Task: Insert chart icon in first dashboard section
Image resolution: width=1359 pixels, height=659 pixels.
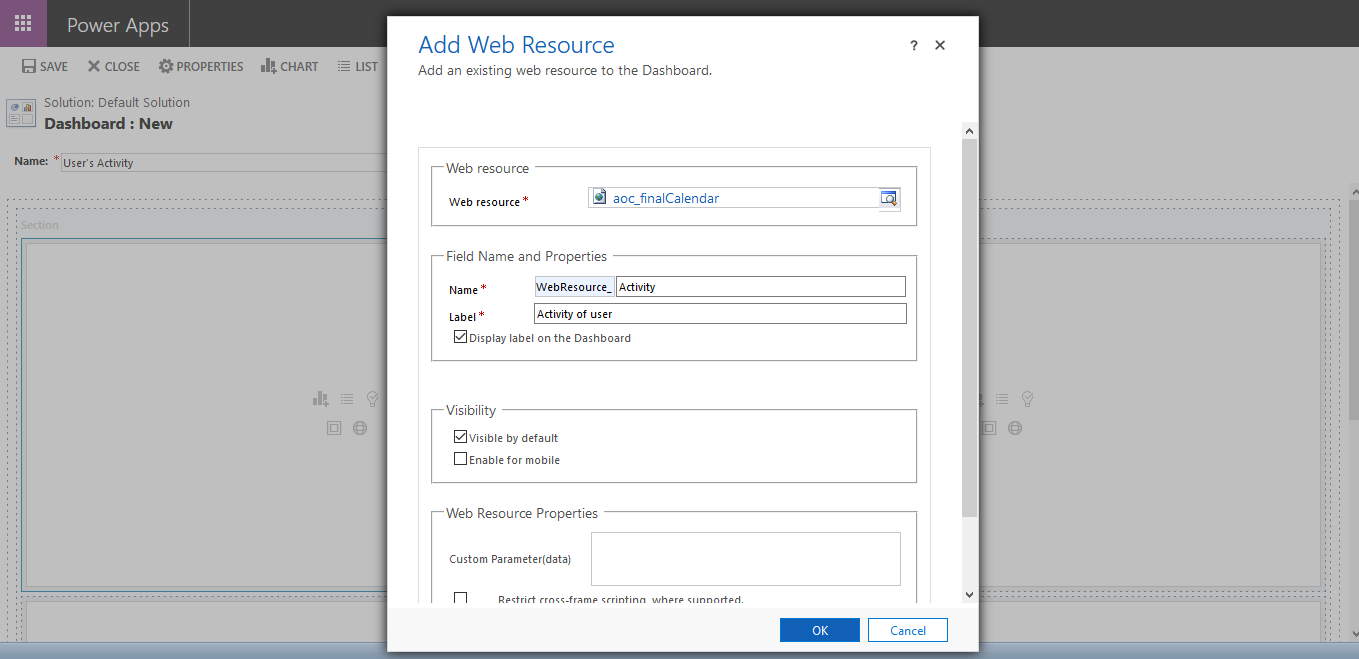Action: (321, 399)
